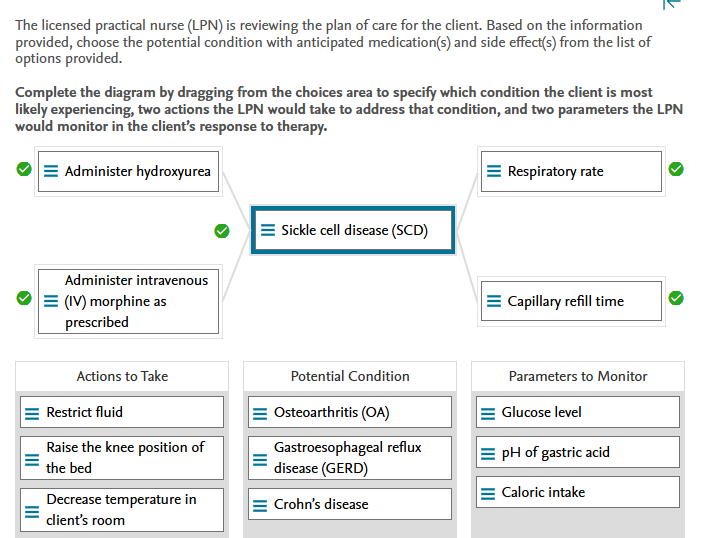706x538 pixels.
Task: Click the drag handle on Glucose level
Action: tap(488, 413)
